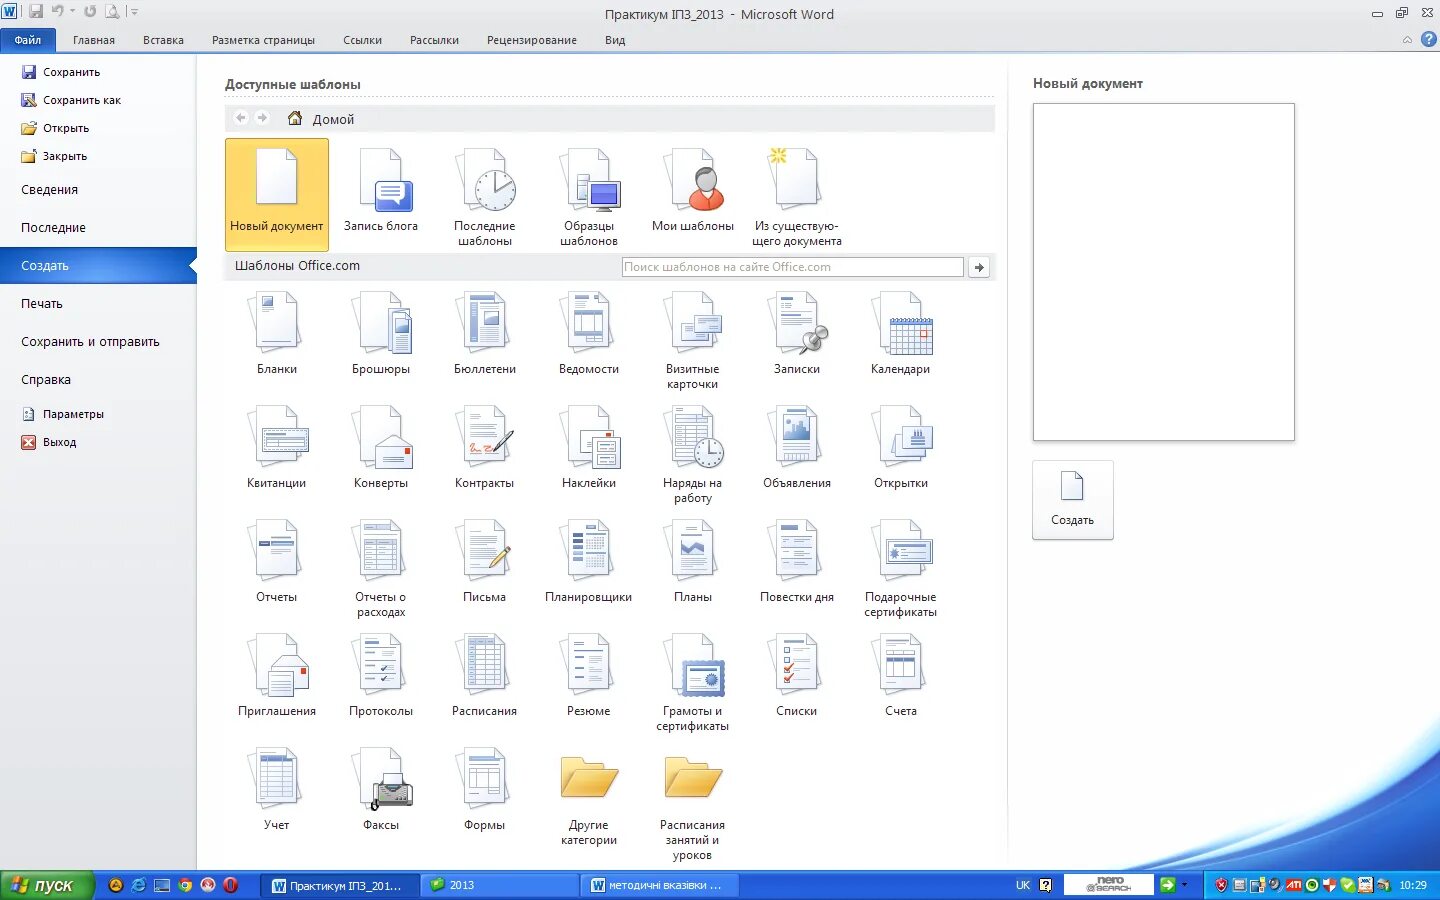This screenshot has width=1440, height=900.
Task: Switch to the Рецензирование ribbon tab
Action: click(532, 40)
